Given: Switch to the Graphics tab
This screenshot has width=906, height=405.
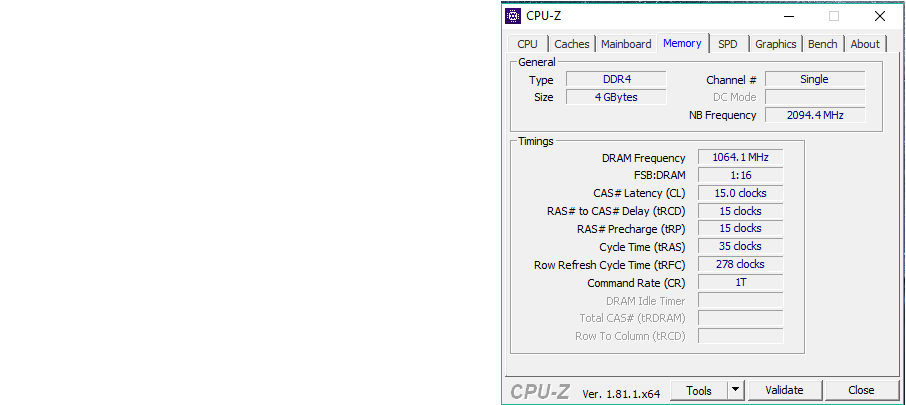Looking at the screenshot, I should coord(775,44).
